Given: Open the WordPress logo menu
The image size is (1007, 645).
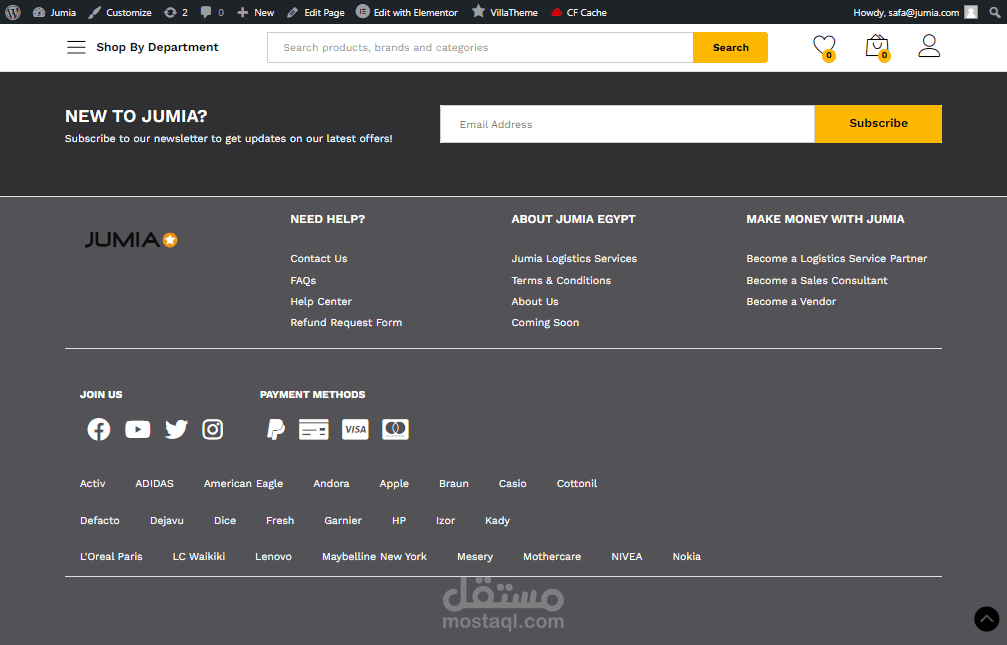Looking at the screenshot, I should click(13, 12).
